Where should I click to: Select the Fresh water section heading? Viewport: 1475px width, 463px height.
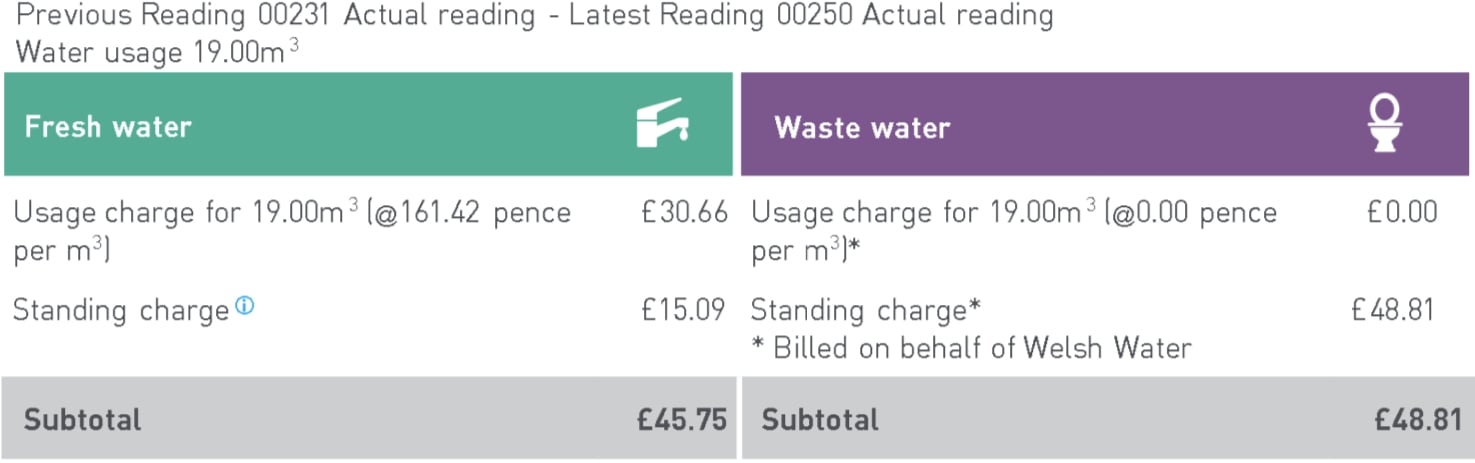(108, 127)
